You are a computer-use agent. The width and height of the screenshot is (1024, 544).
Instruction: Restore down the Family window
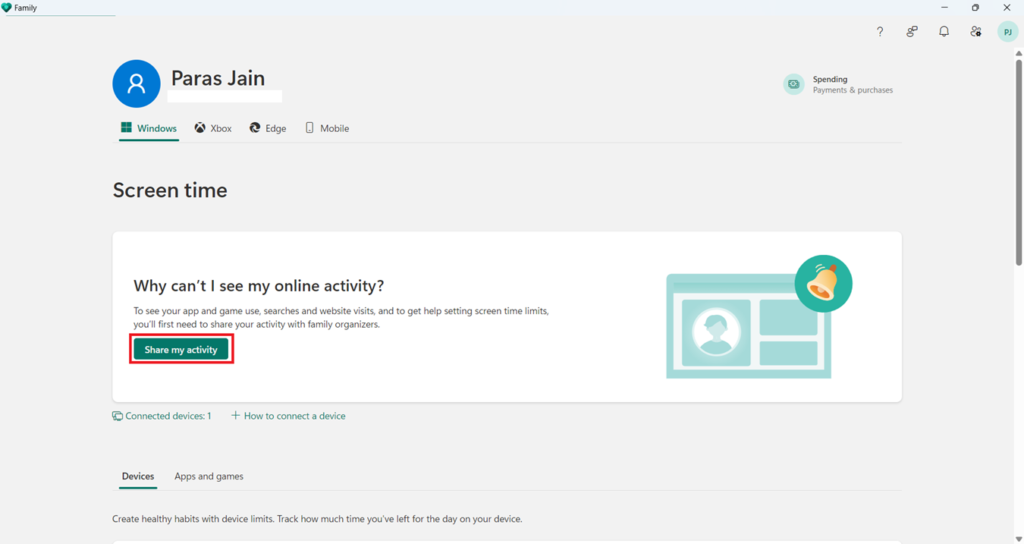tap(975, 8)
